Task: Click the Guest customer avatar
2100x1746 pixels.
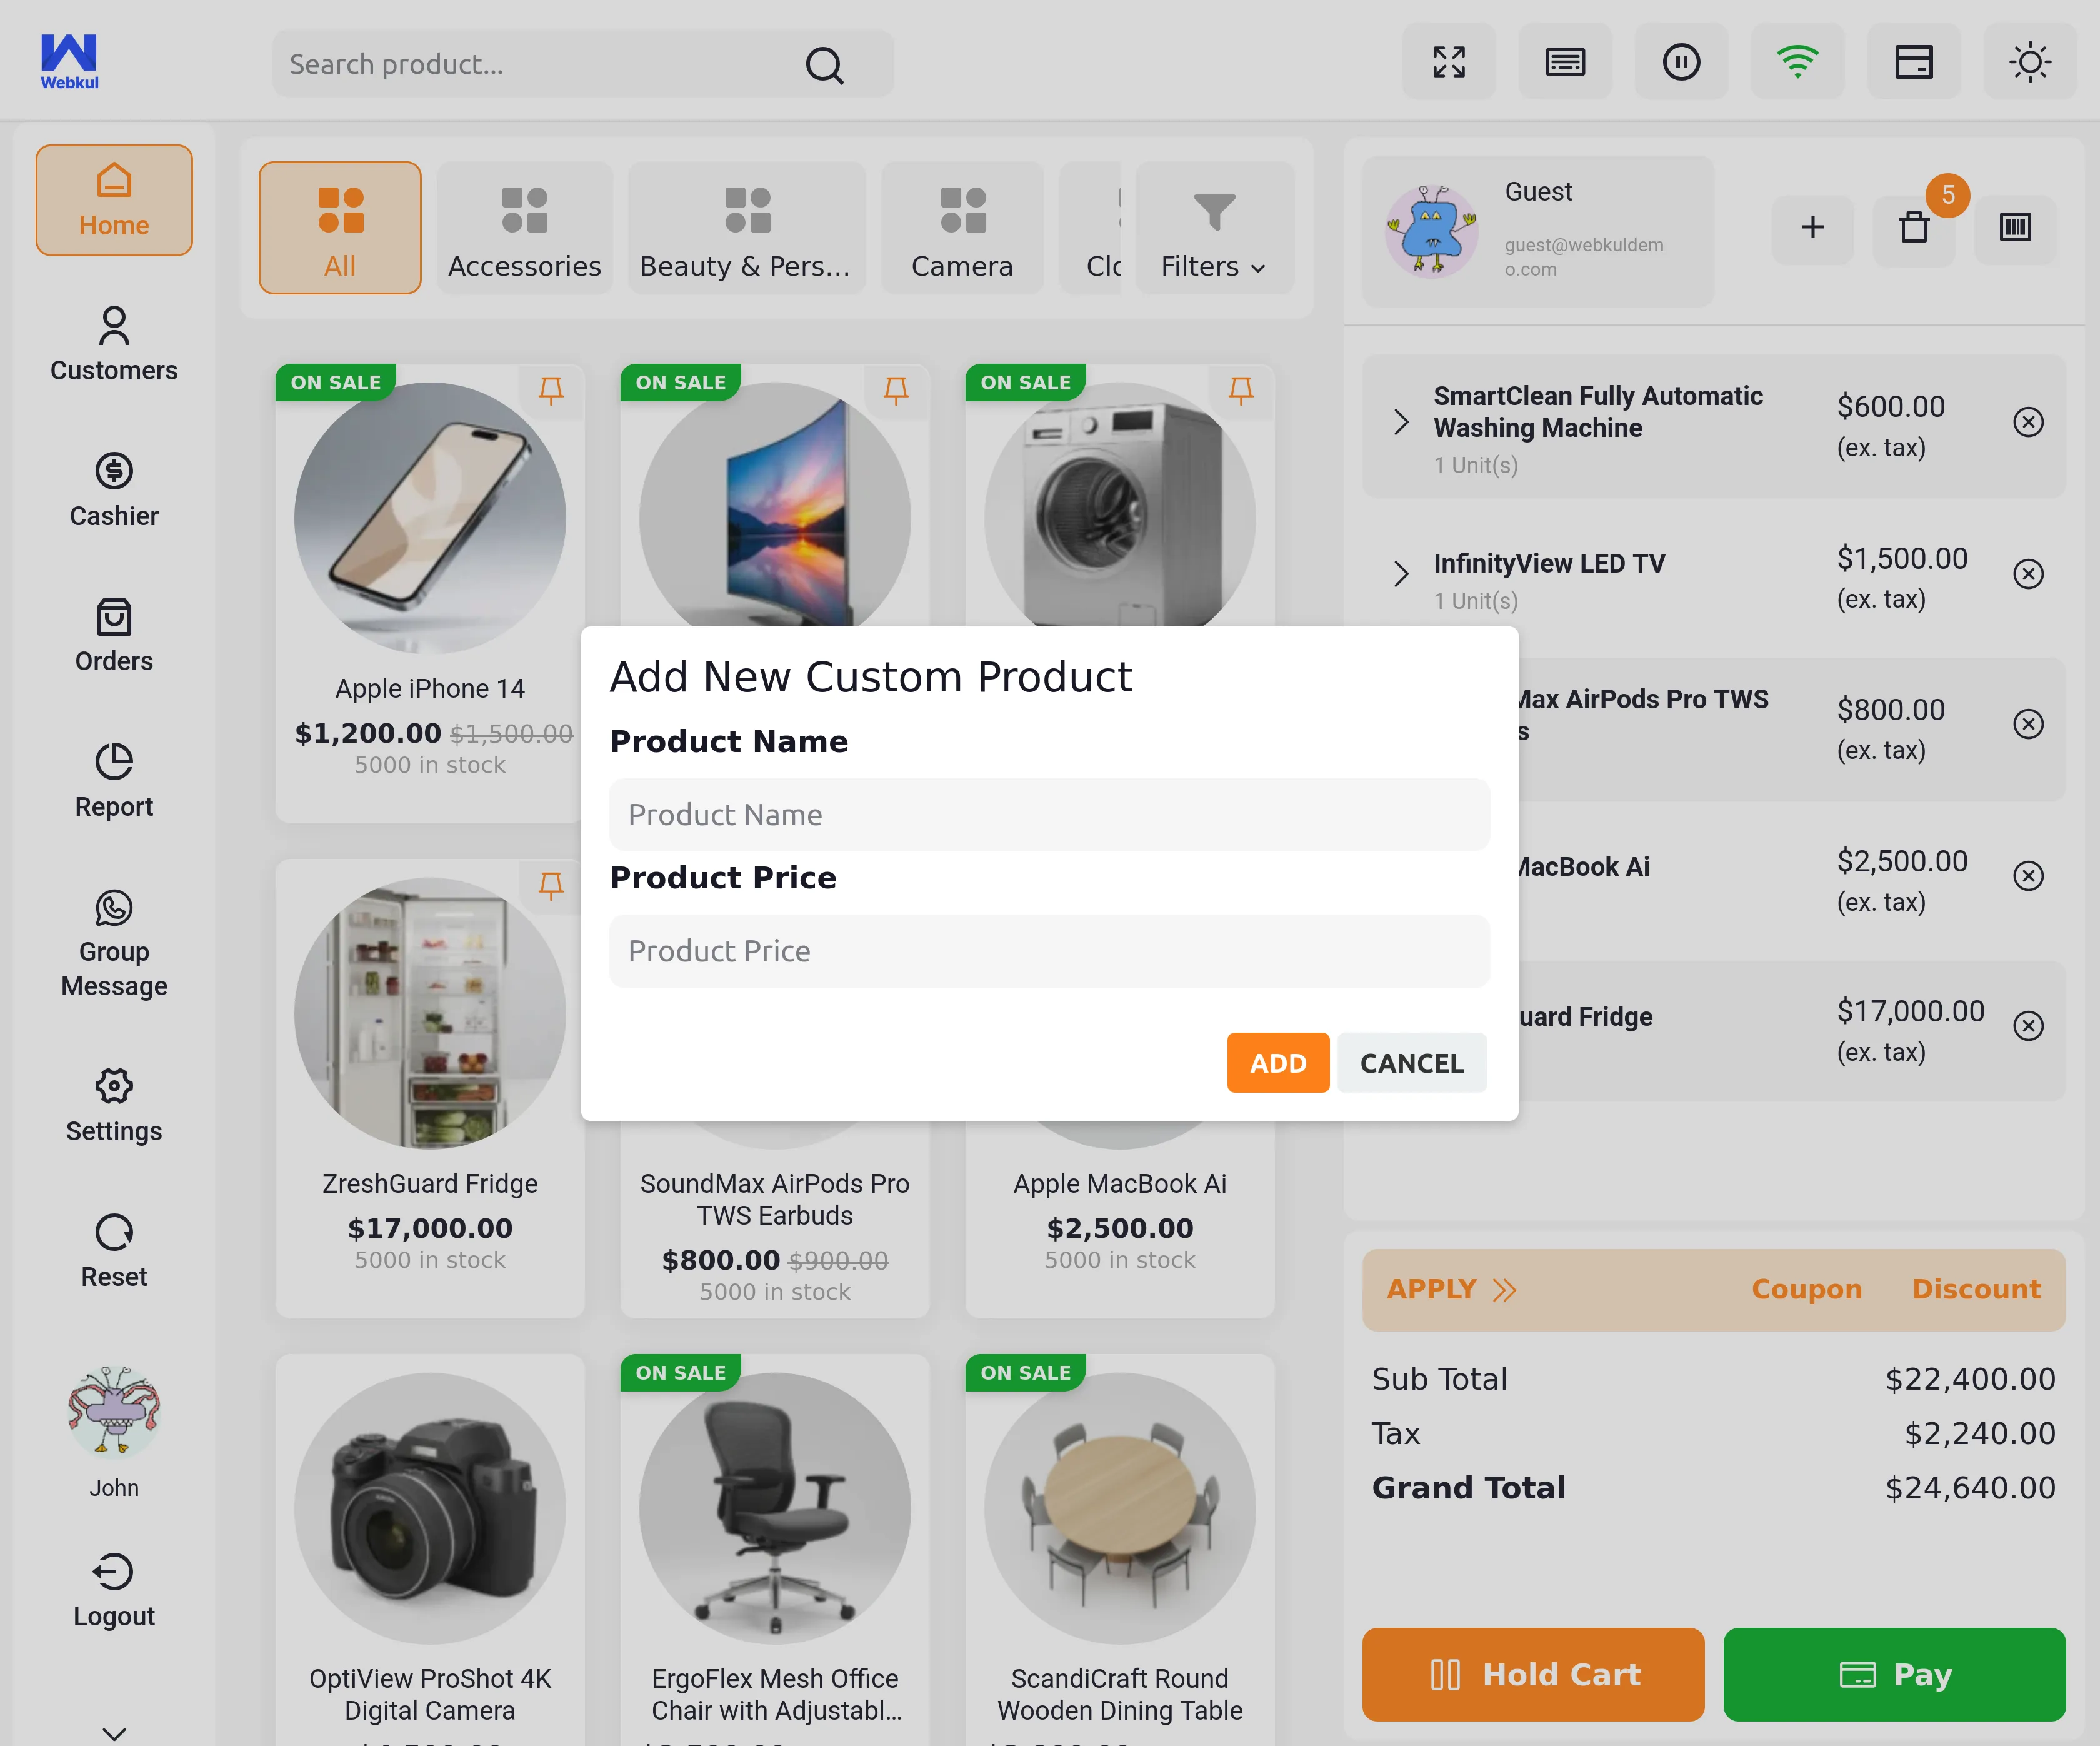Action: [1431, 231]
